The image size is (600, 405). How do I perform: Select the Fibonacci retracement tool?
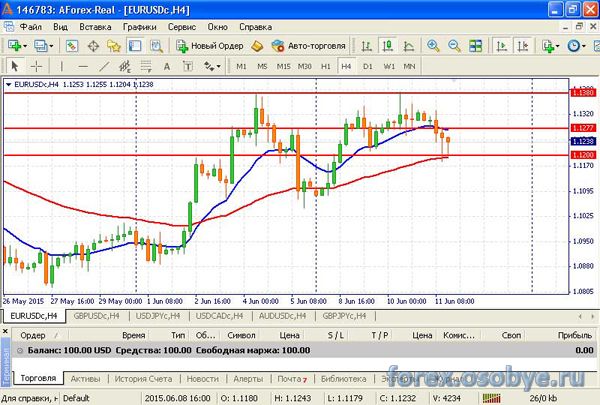pos(146,66)
